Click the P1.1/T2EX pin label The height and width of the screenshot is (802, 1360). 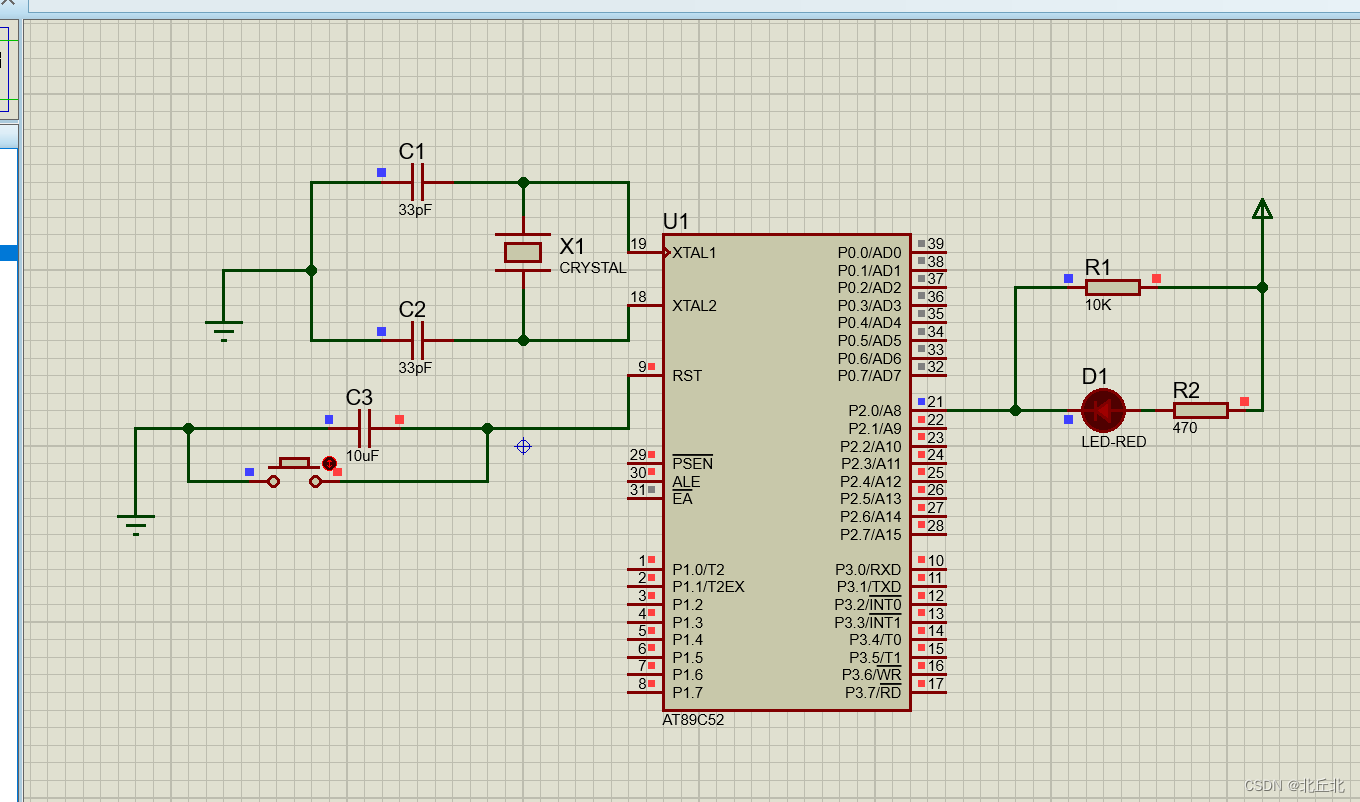[x=708, y=587]
